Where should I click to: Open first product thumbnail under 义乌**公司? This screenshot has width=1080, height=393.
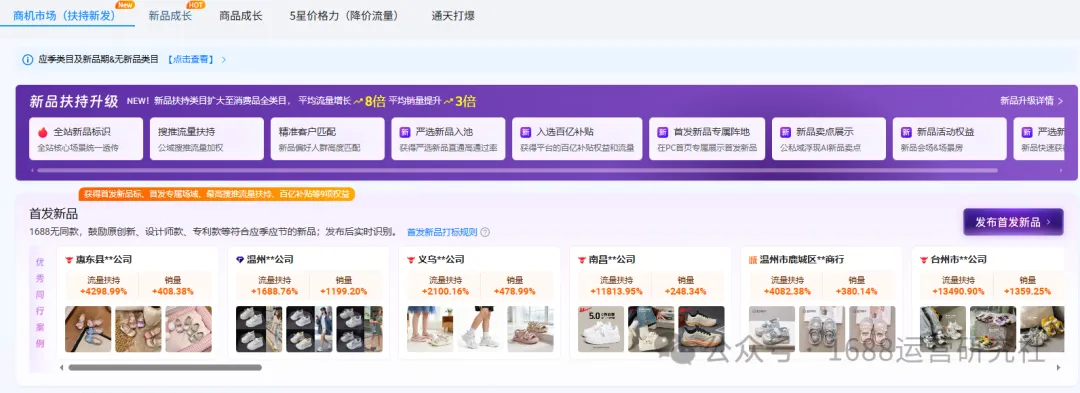(x=430, y=329)
